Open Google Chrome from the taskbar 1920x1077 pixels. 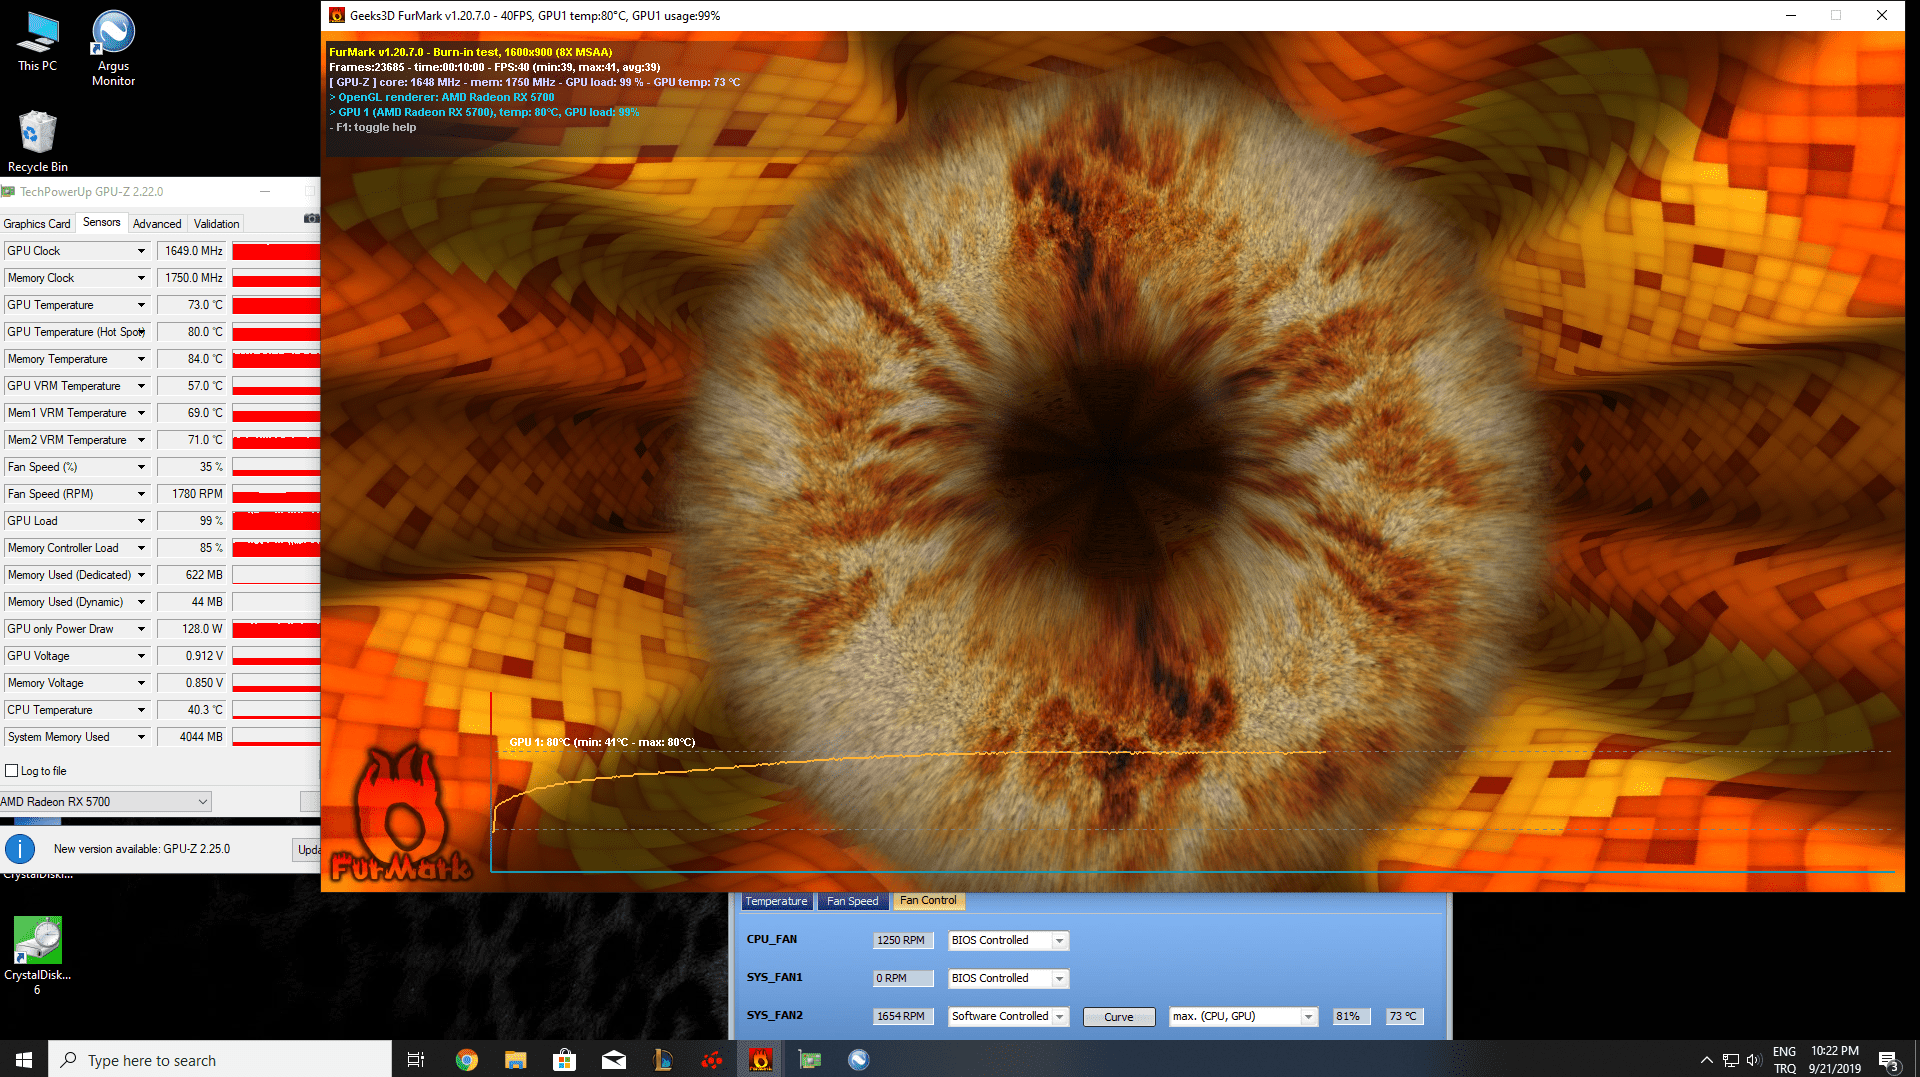coord(467,1060)
